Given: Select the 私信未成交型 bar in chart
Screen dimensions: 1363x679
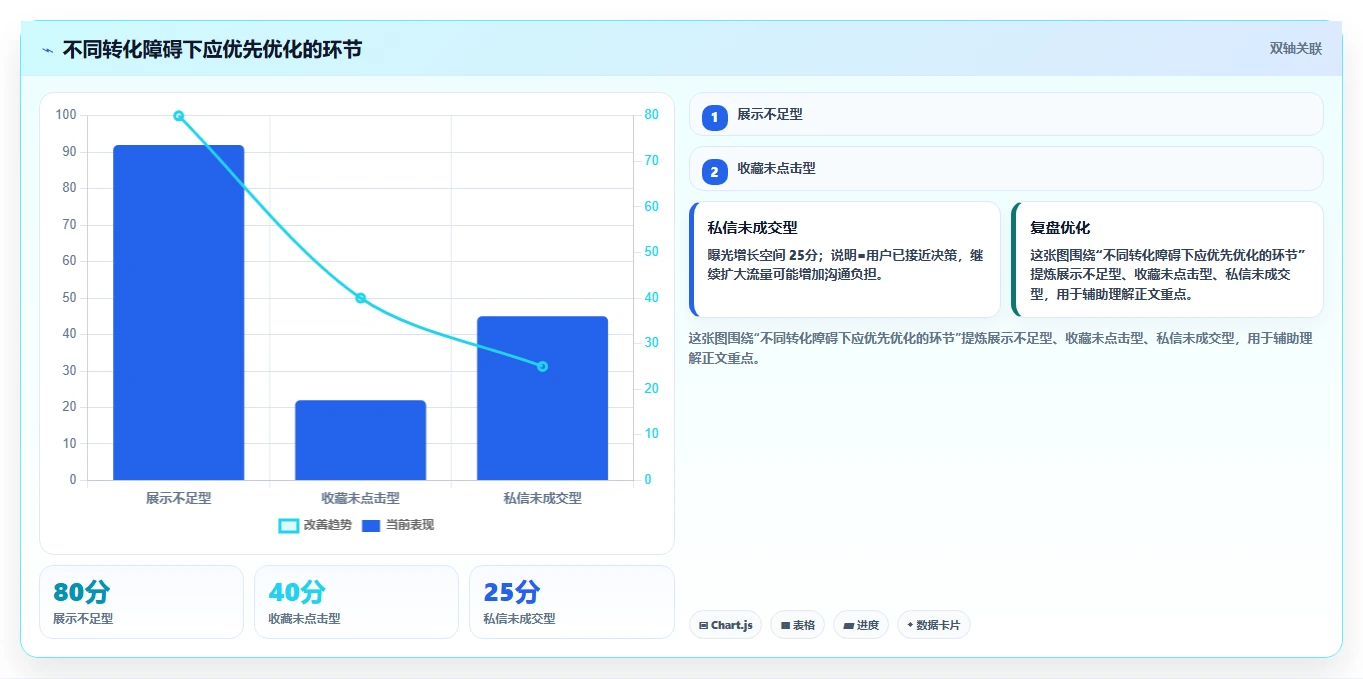Looking at the screenshot, I should tap(542, 398).
